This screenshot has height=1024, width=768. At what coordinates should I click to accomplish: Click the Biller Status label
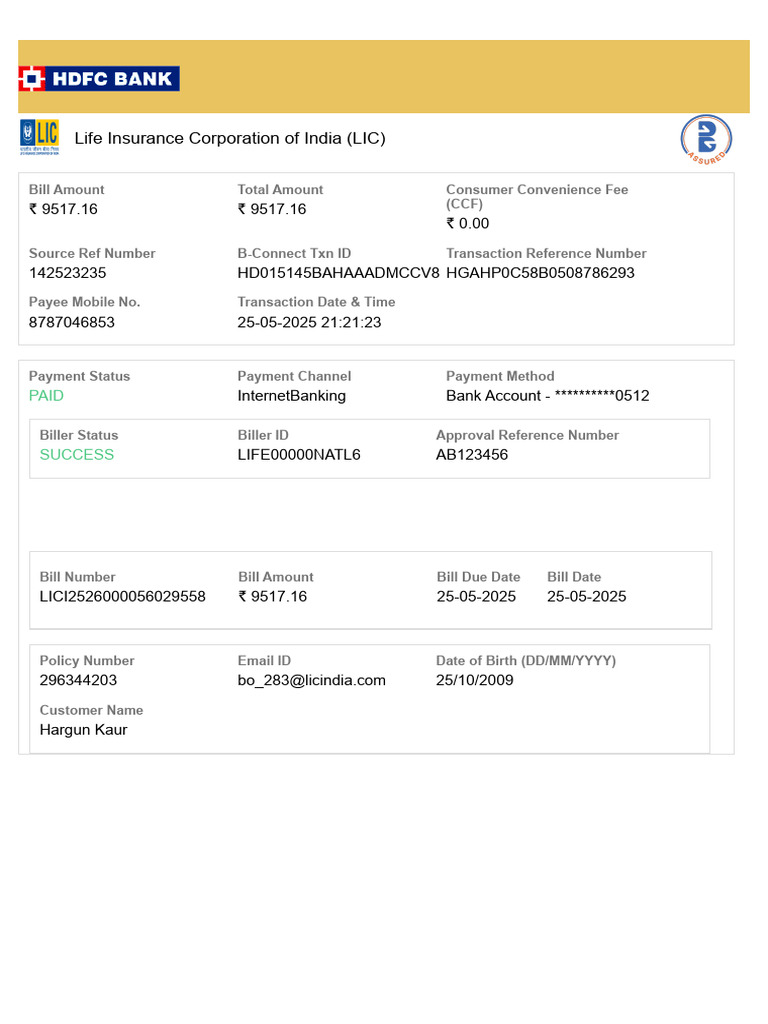point(79,435)
